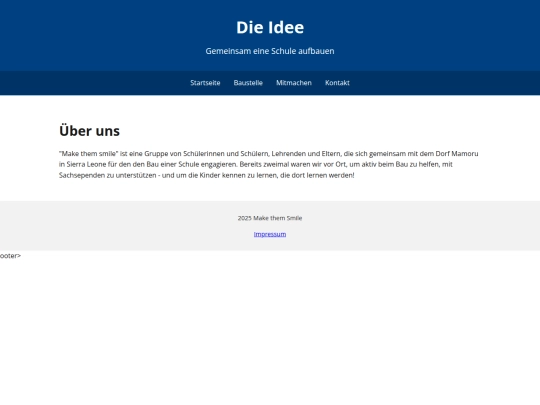Open the Startseite navigation link
Viewport: 540px width, 405px height.
(x=205, y=83)
